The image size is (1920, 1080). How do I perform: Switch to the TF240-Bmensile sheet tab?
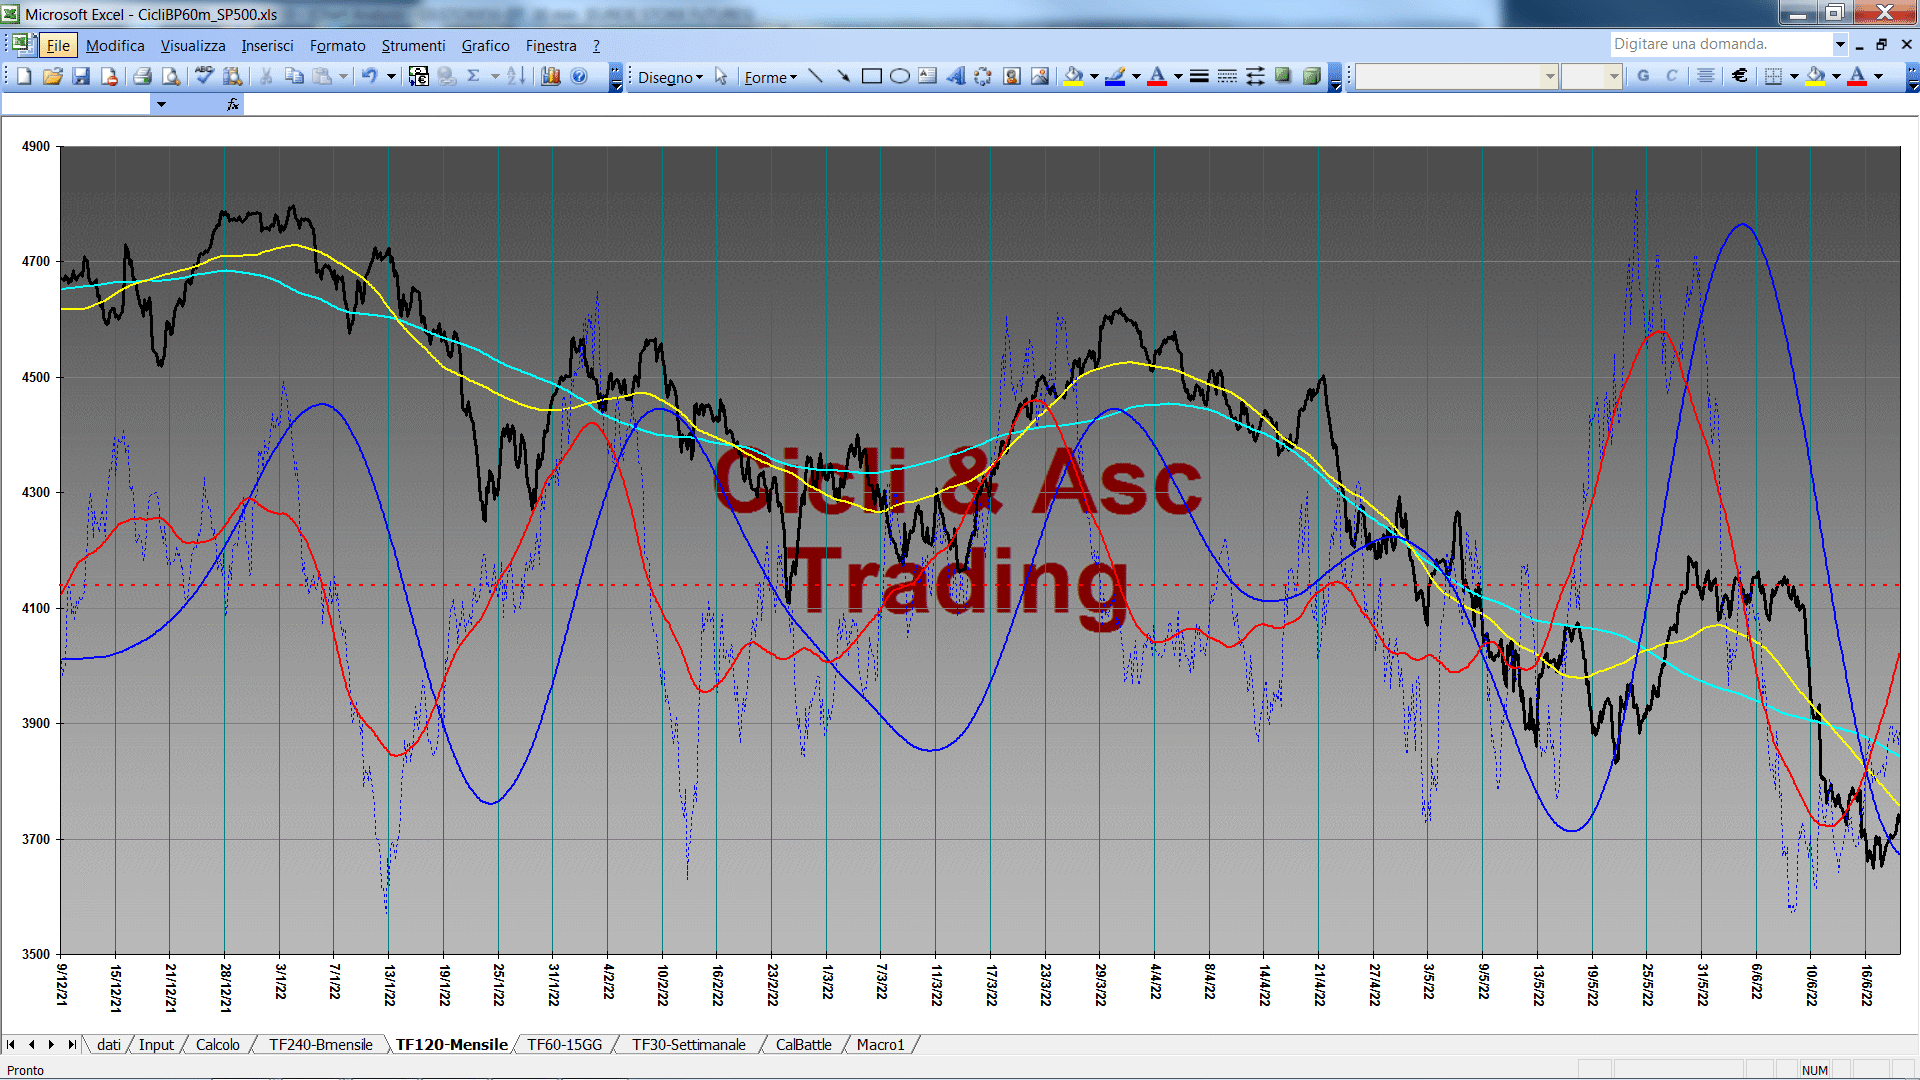coord(320,1044)
